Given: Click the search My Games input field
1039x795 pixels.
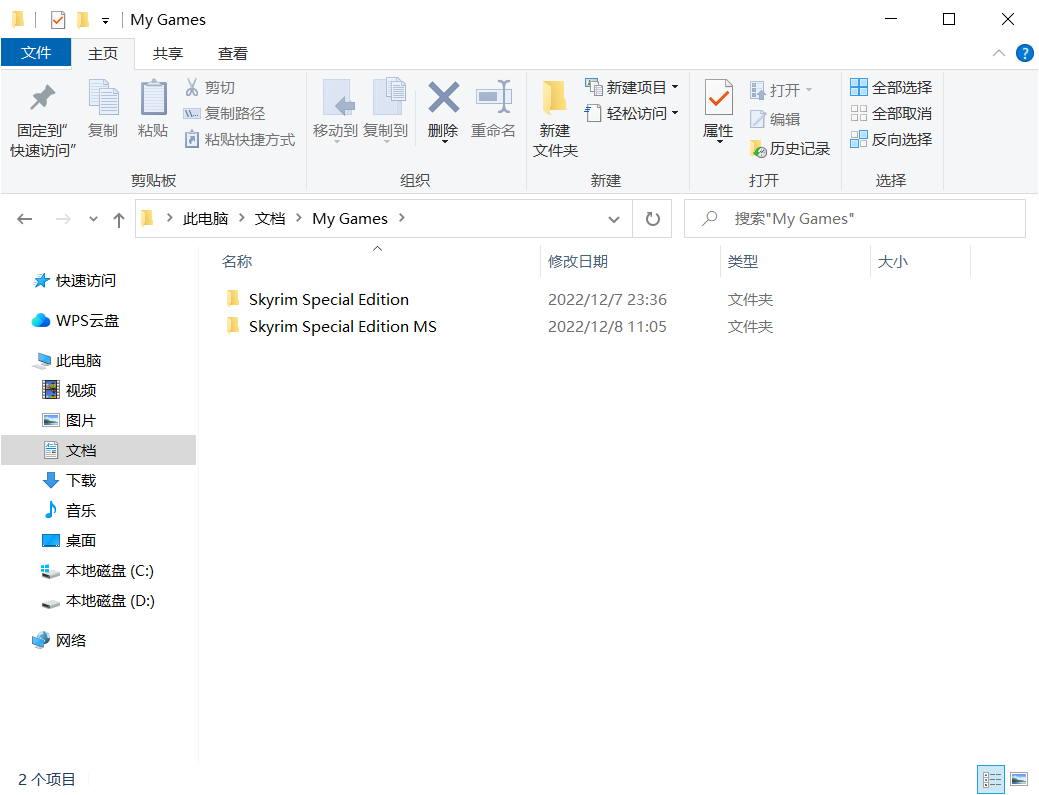Looking at the screenshot, I should click(x=855, y=219).
